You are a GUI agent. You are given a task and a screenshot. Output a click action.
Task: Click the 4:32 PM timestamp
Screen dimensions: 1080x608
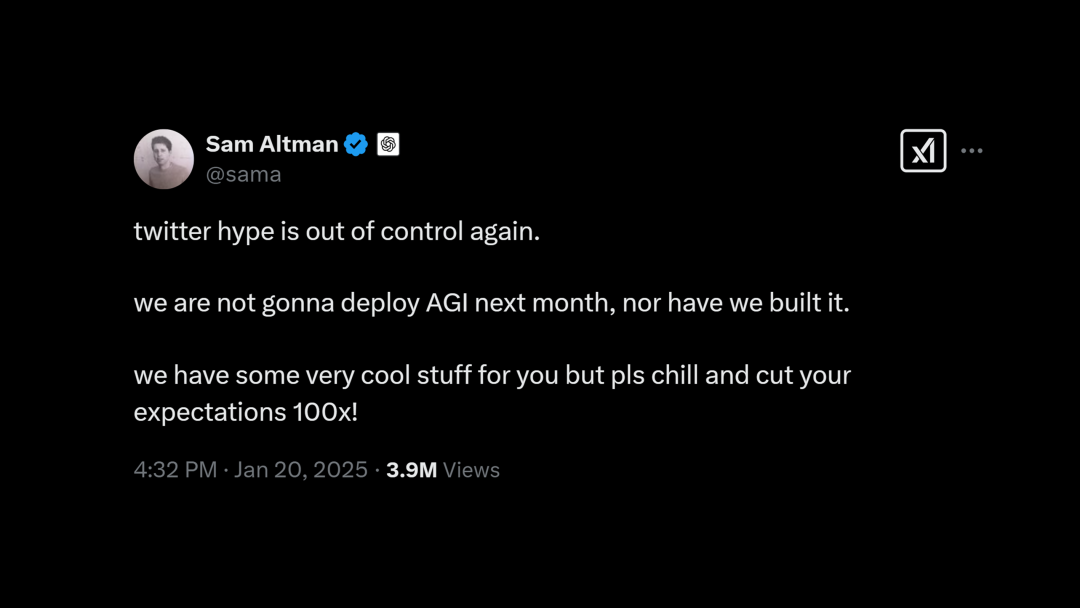(176, 470)
